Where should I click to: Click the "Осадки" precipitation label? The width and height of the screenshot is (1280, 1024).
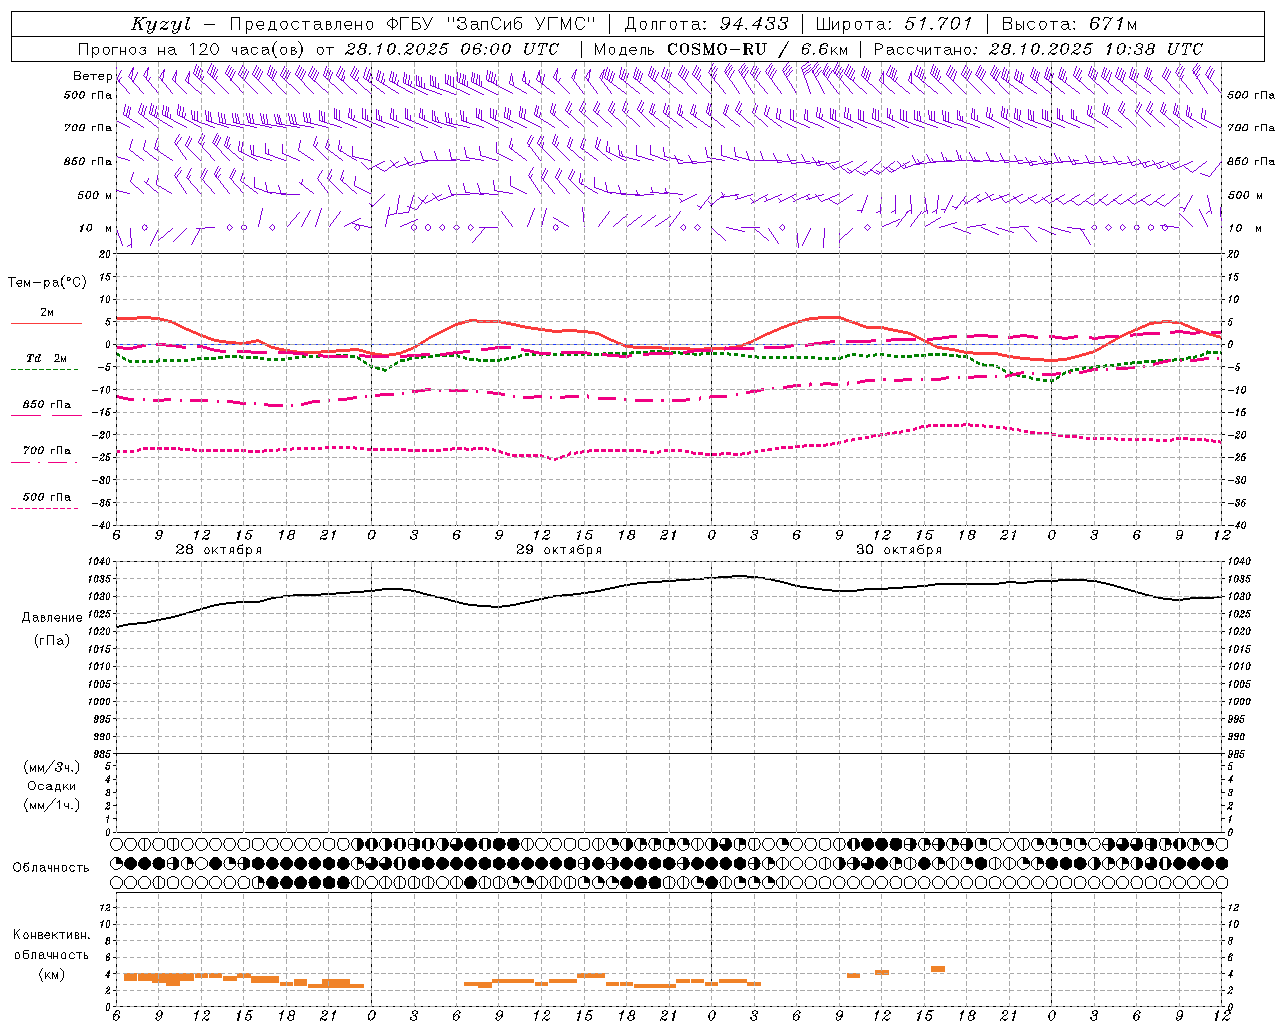[52, 787]
